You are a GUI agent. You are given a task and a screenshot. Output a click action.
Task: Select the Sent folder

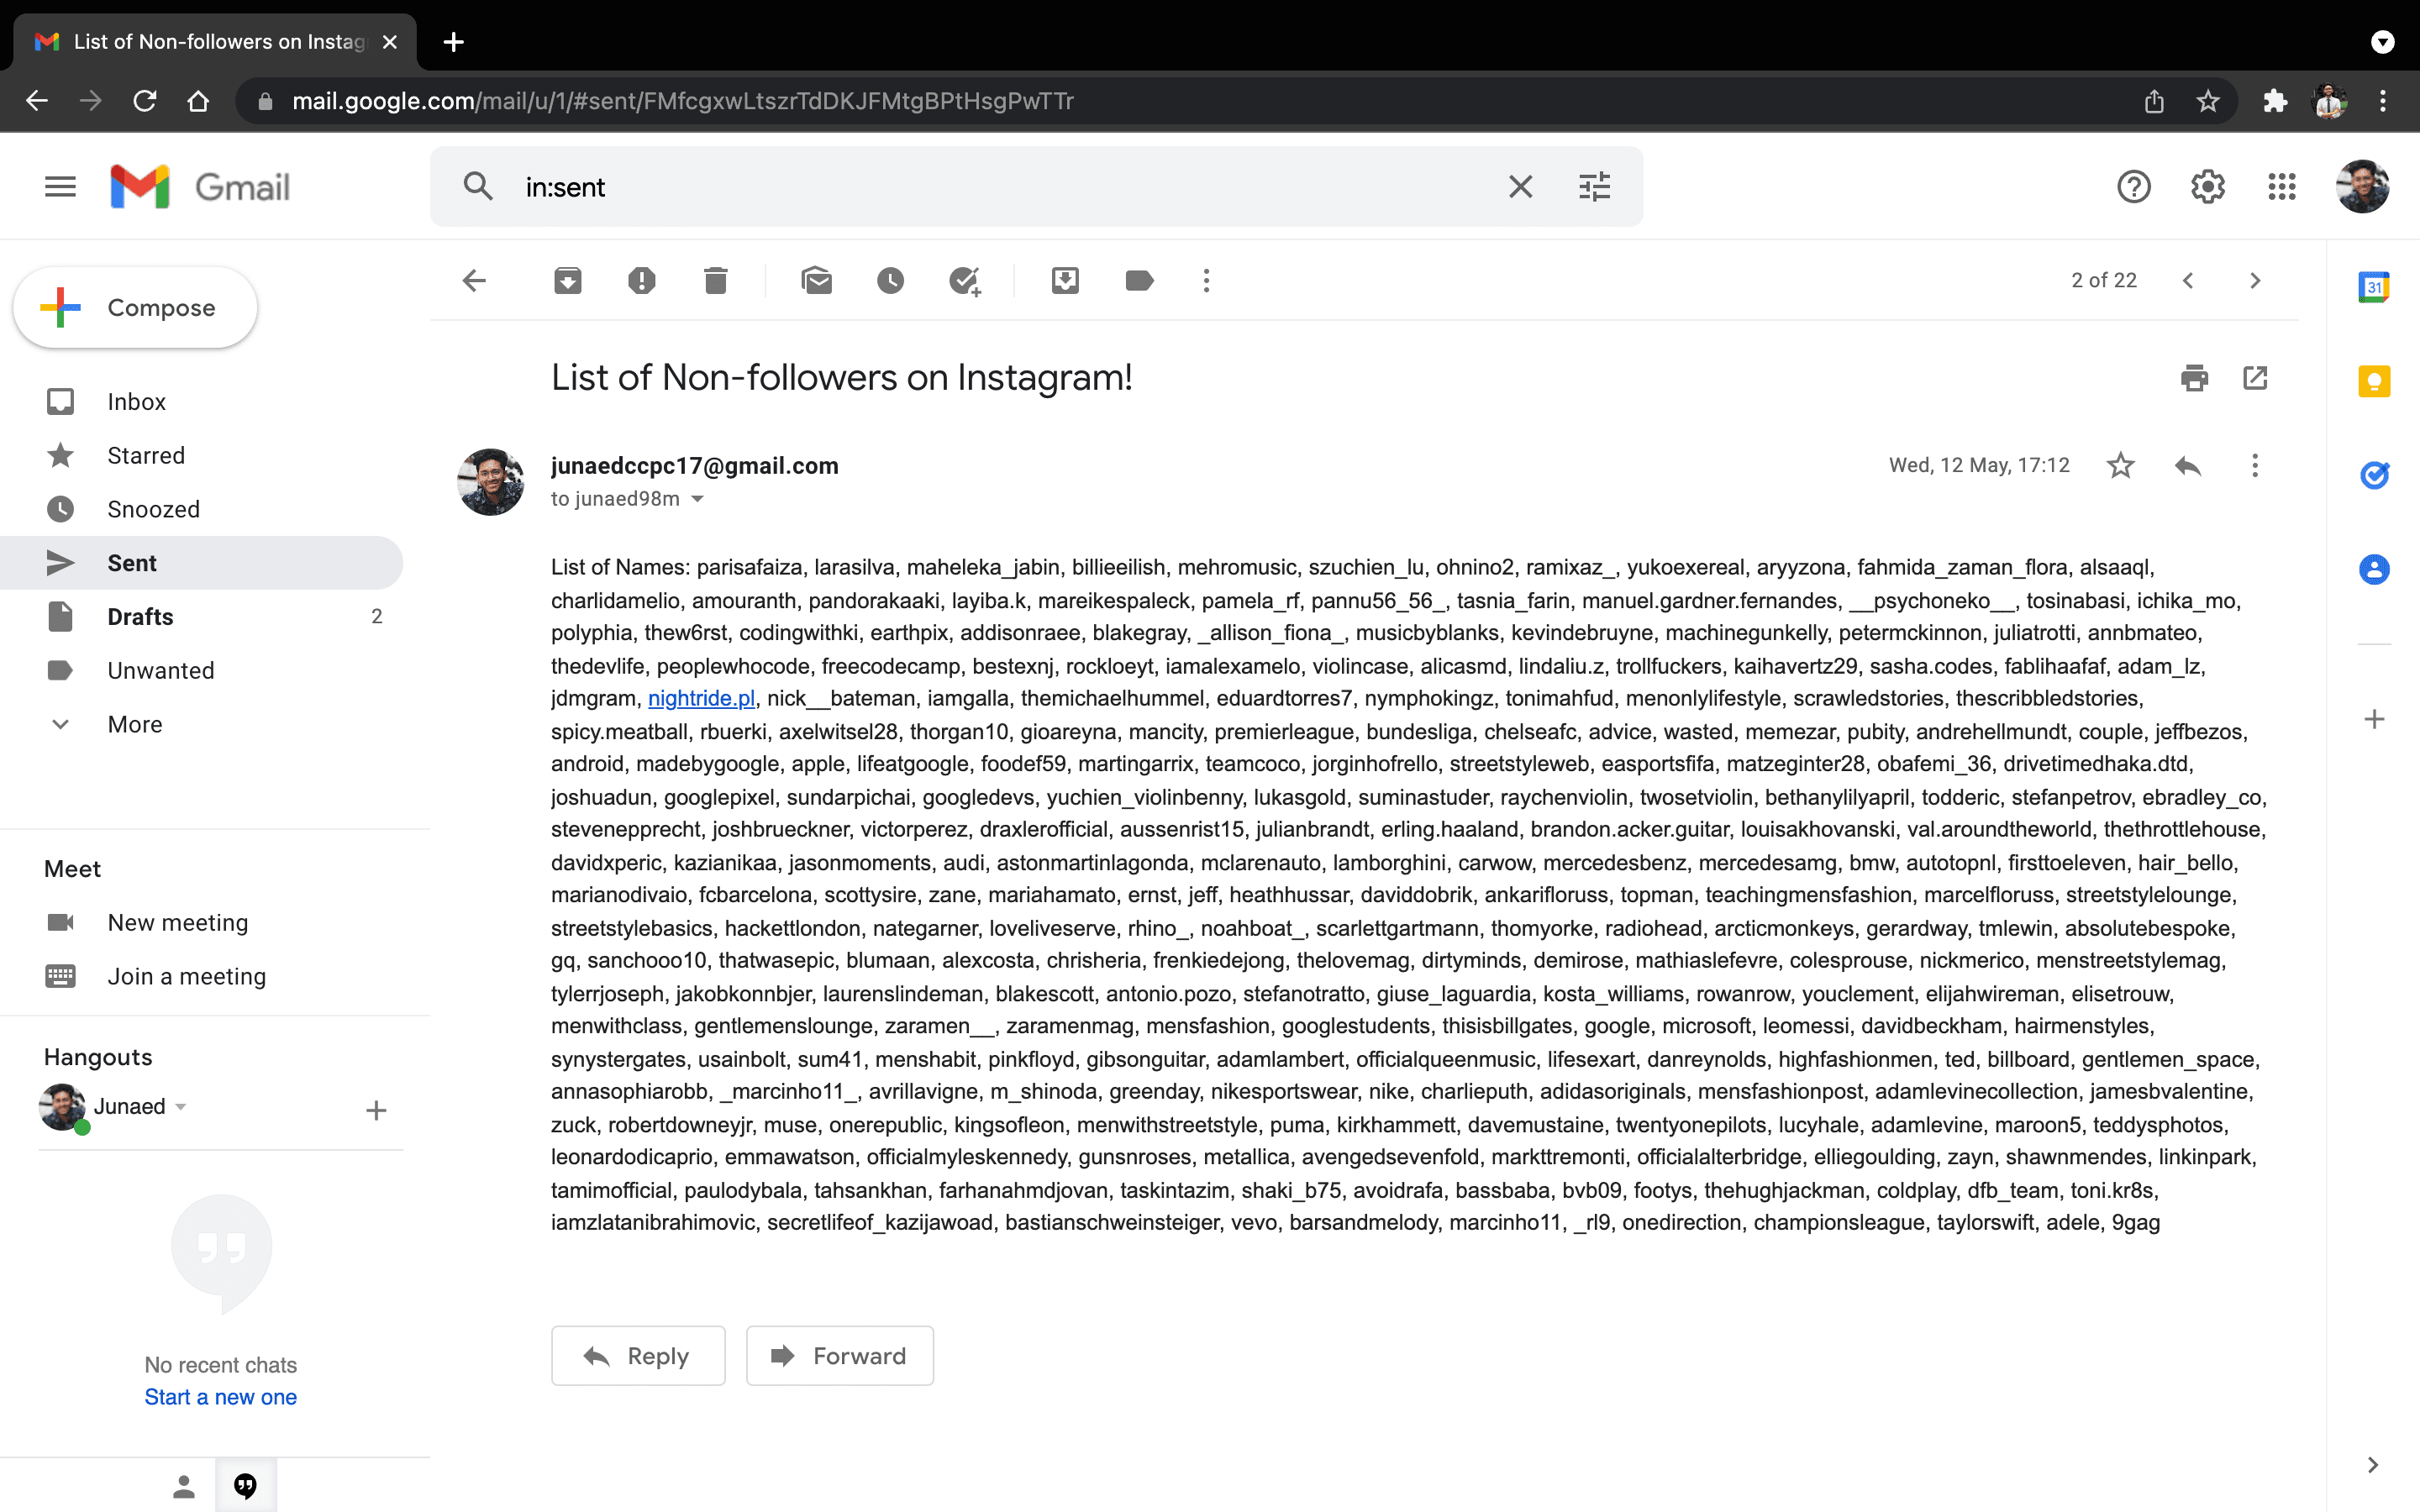tap(201, 563)
